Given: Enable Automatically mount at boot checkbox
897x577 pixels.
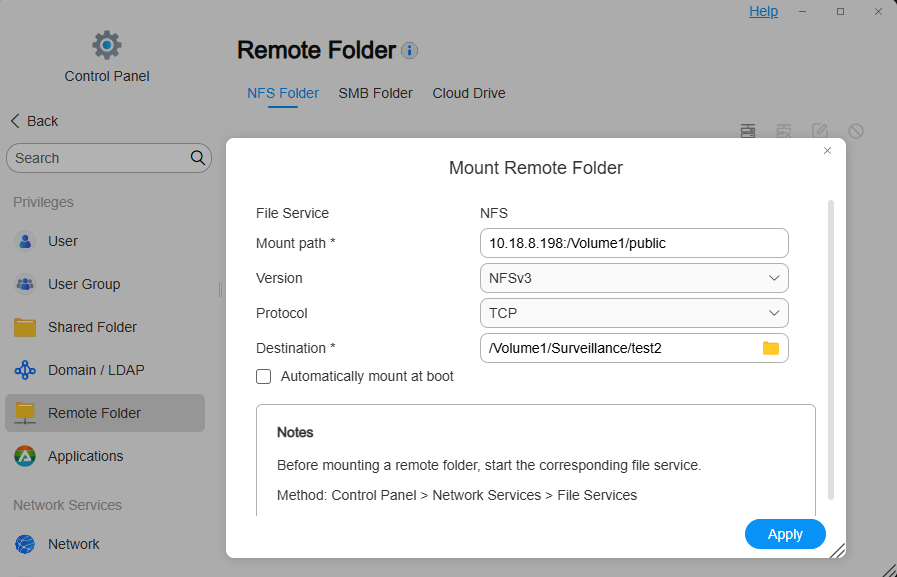Looking at the screenshot, I should coord(264,377).
